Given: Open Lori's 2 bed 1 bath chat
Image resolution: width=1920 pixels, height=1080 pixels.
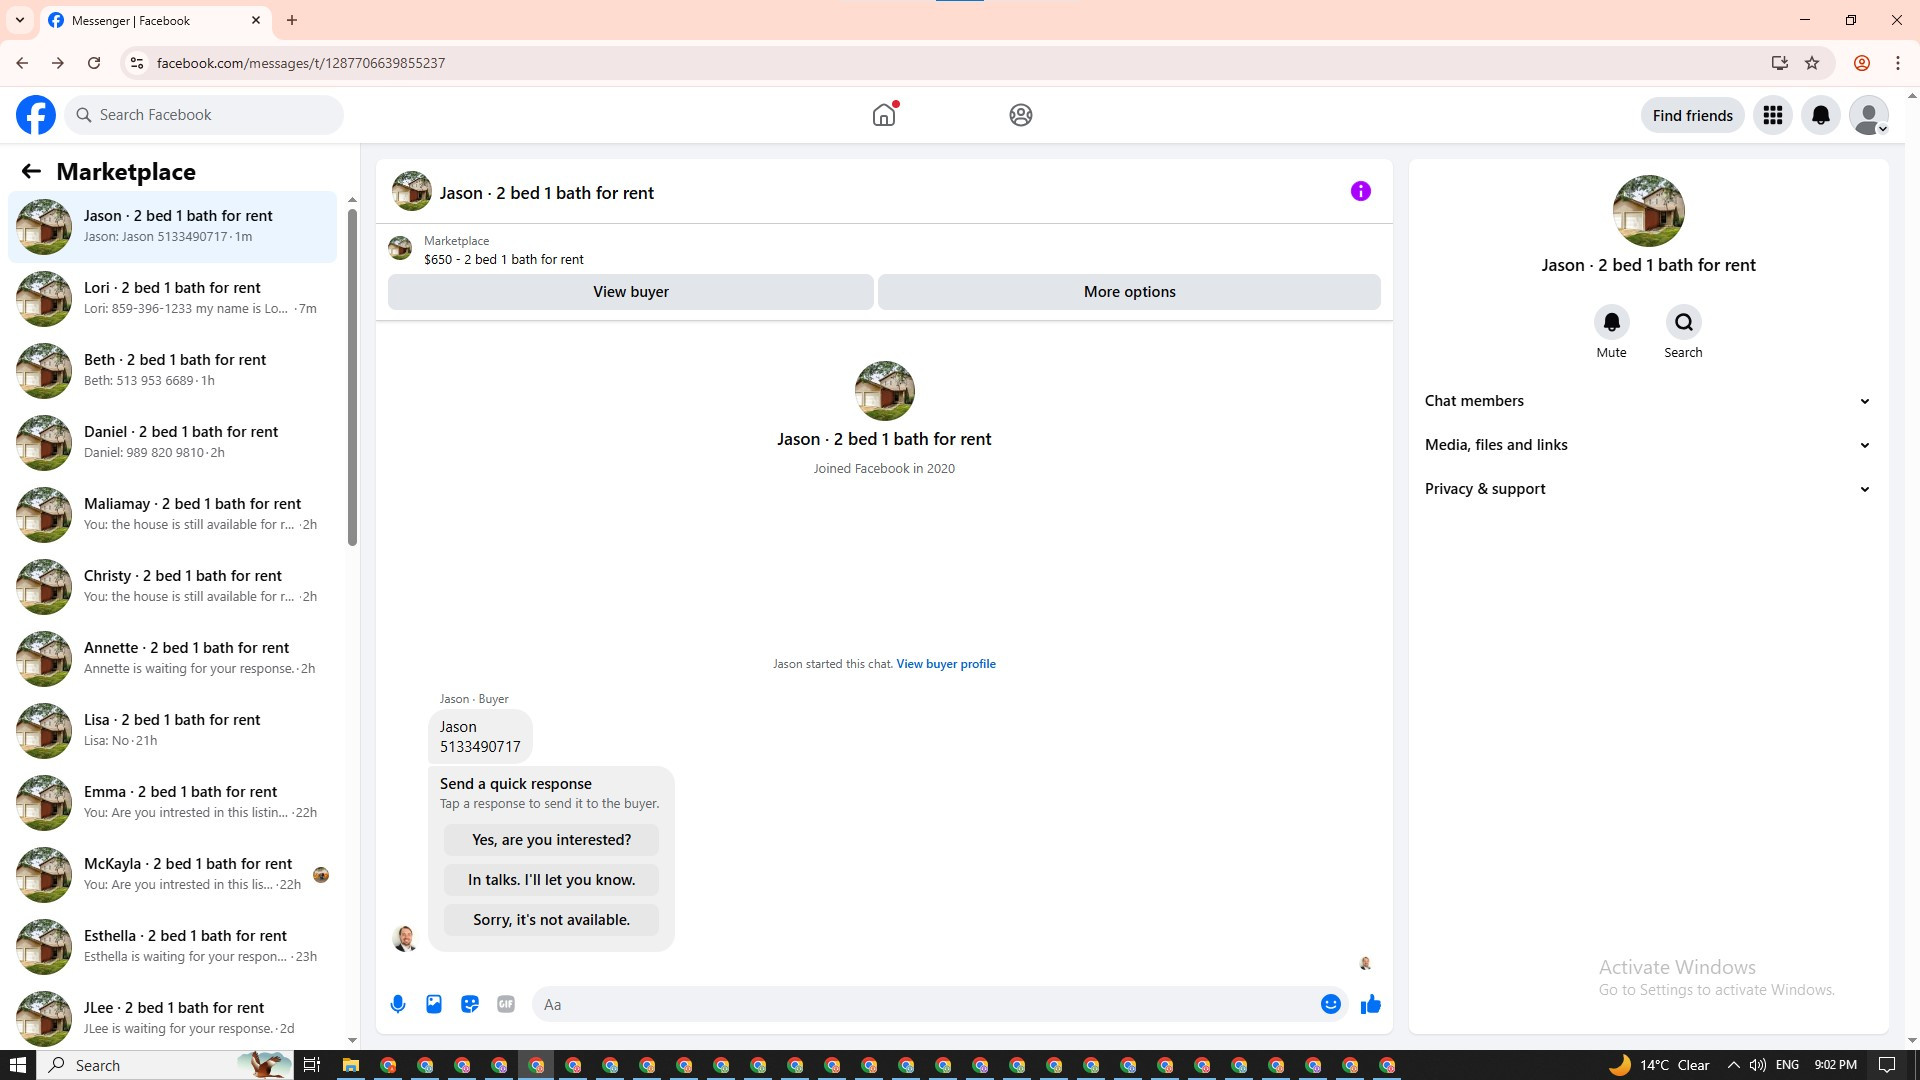Looking at the screenshot, I should pyautogui.click(x=172, y=298).
